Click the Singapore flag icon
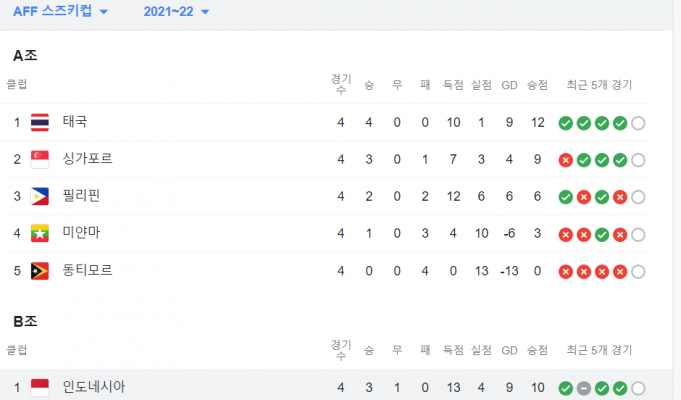 click(40, 159)
